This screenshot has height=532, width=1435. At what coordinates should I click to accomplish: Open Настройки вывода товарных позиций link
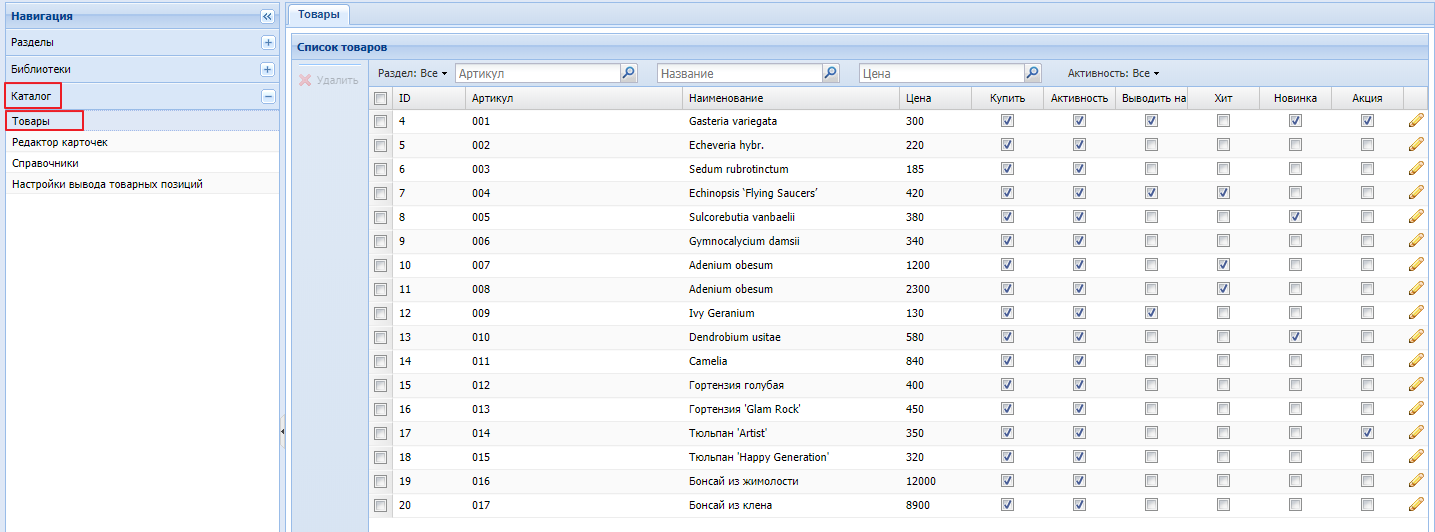click(108, 184)
